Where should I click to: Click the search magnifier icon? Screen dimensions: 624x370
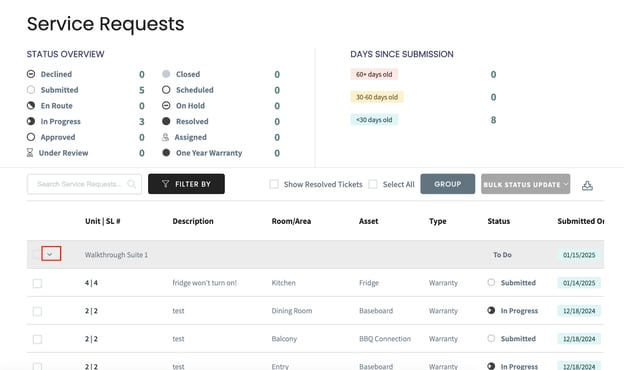click(x=131, y=184)
